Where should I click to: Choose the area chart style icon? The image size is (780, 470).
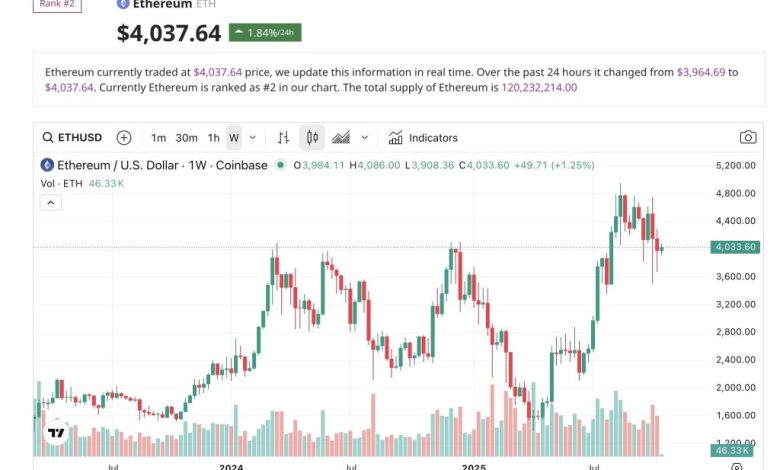[x=341, y=137]
